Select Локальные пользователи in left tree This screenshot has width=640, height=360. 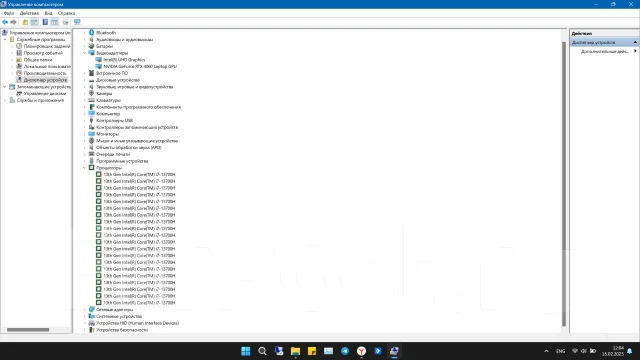click(47, 67)
